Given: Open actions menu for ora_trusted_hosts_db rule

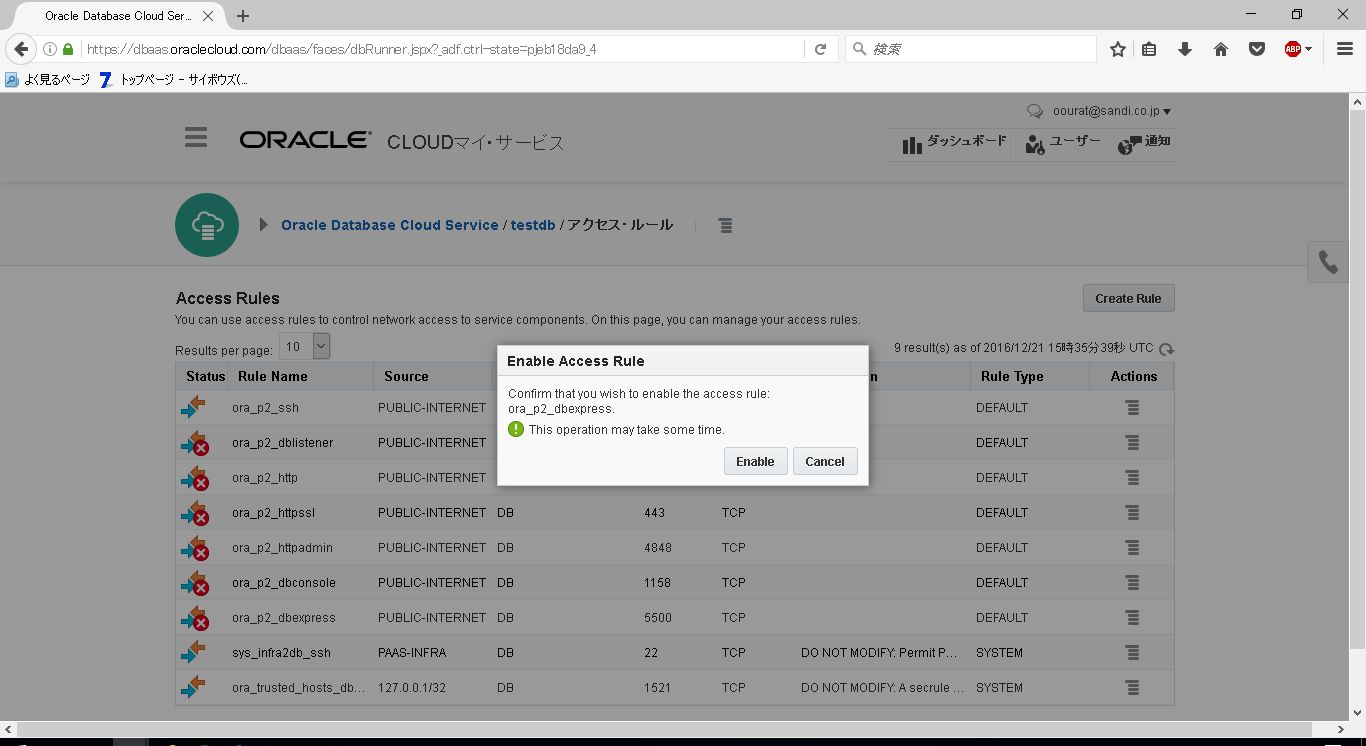Looking at the screenshot, I should [x=1132, y=688].
